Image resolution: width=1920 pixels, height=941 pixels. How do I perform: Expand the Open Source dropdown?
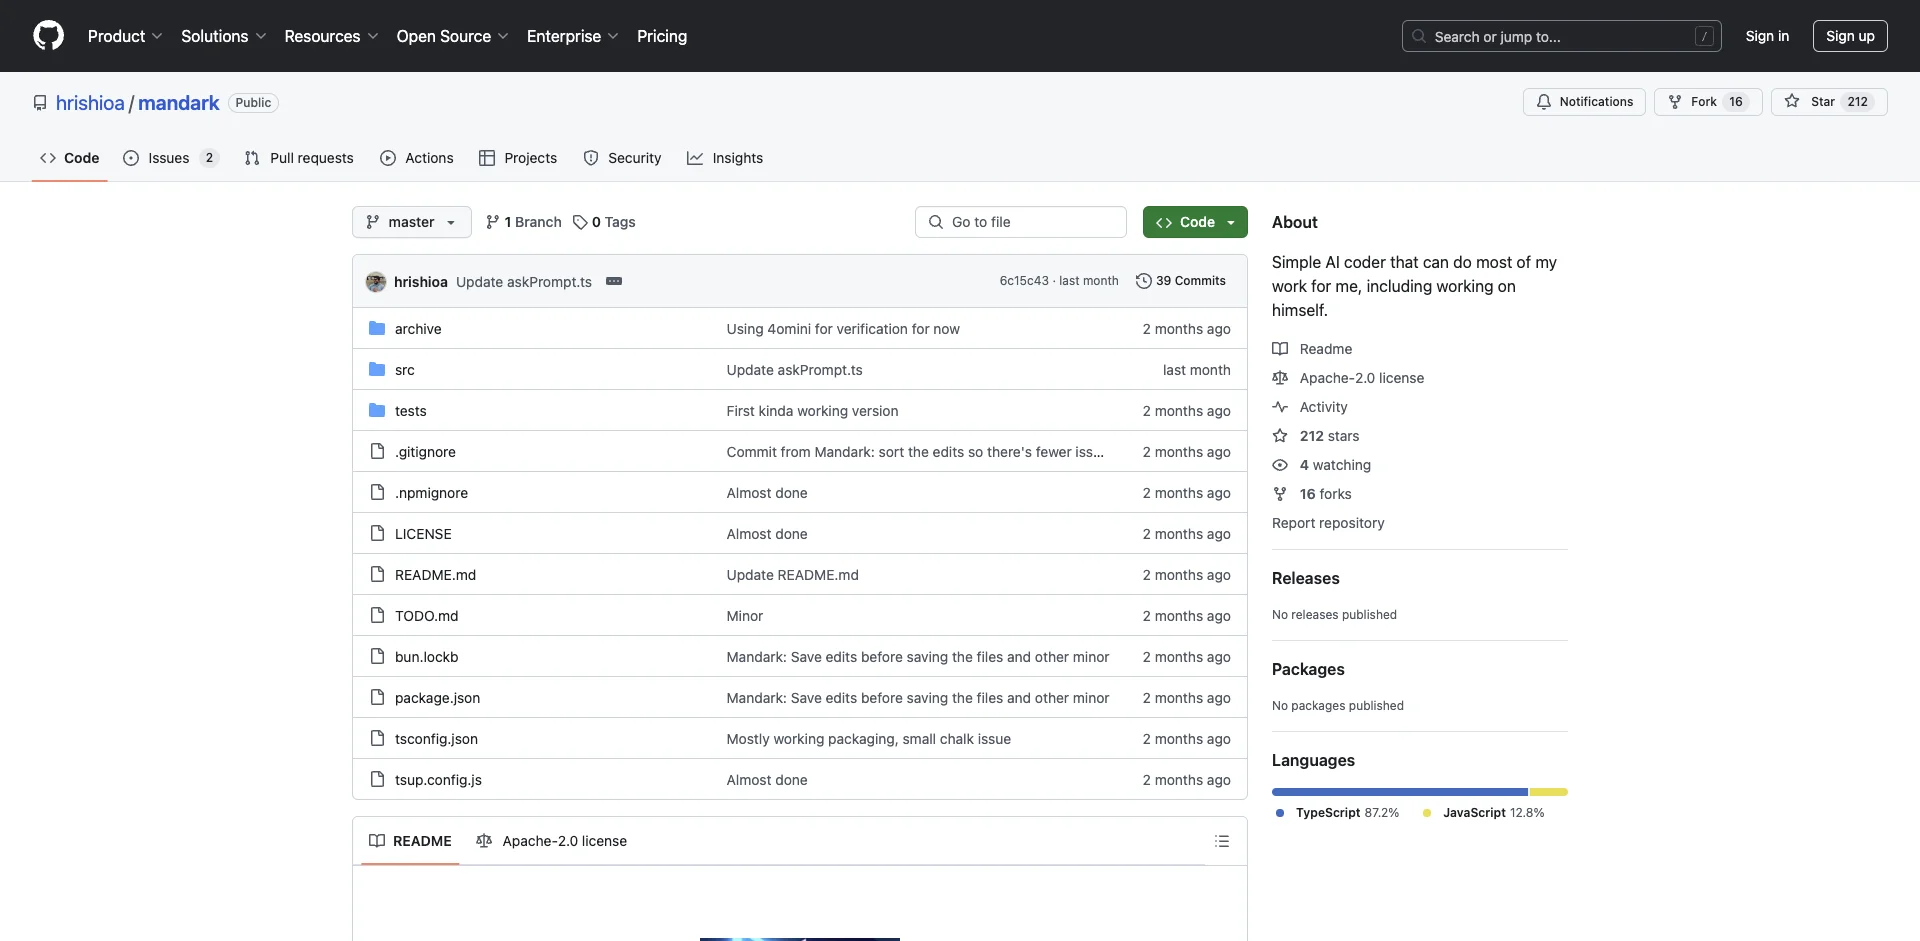[452, 36]
